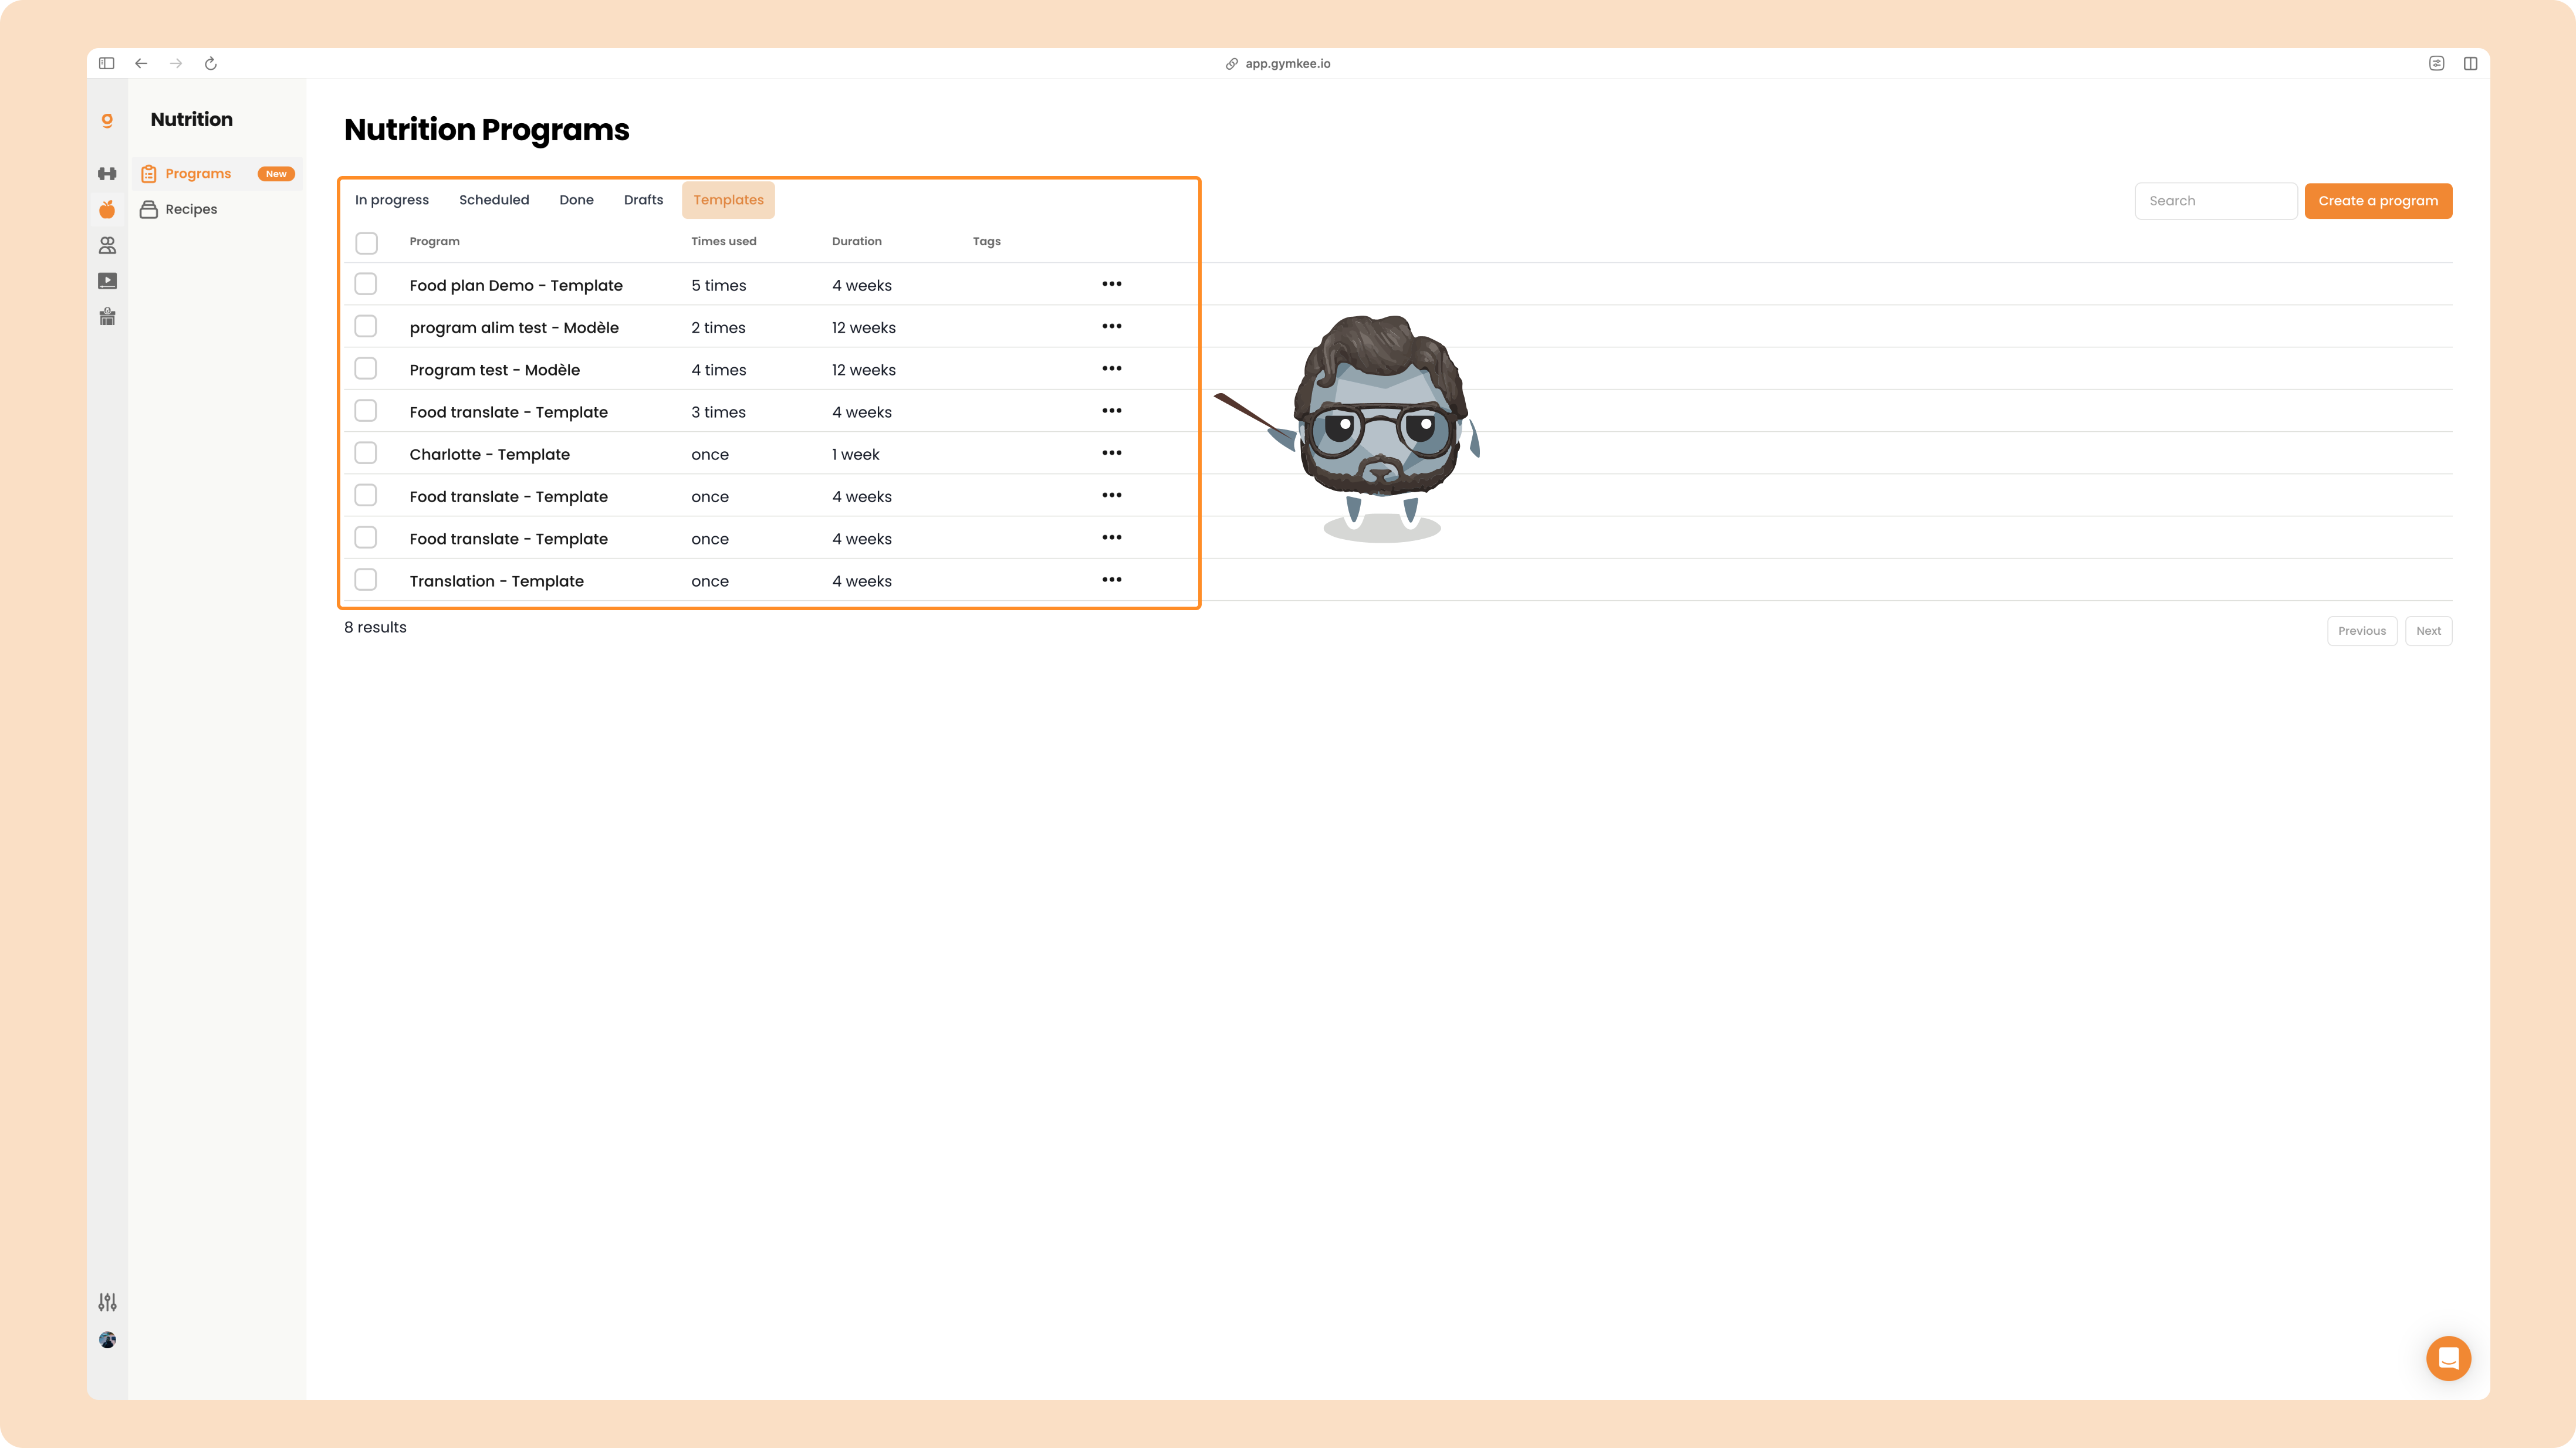Viewport: 2576px width, 1448px height.
Task: Toggle the browser sidebar panel icon
Action: 107,63
